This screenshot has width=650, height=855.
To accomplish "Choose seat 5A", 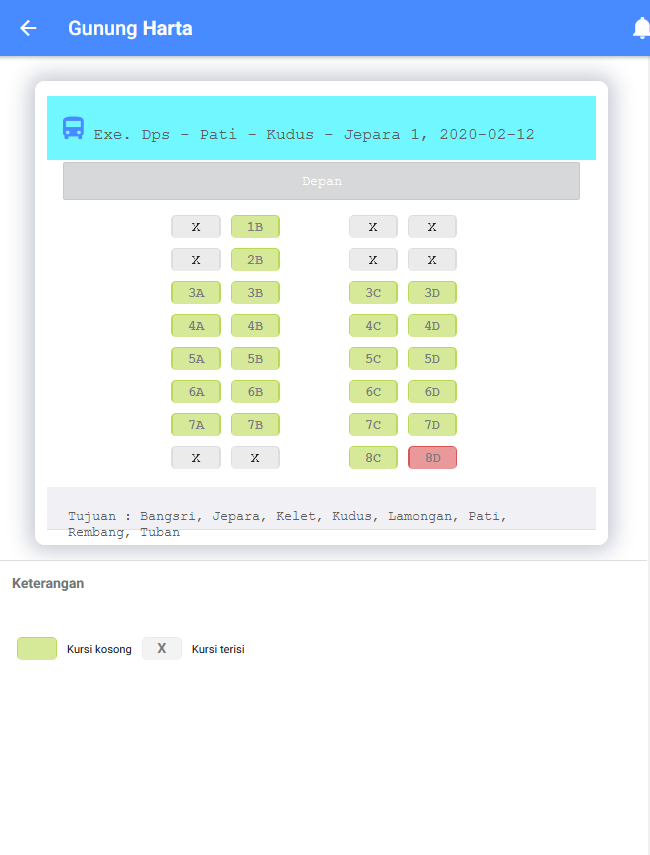I will 196,358.
